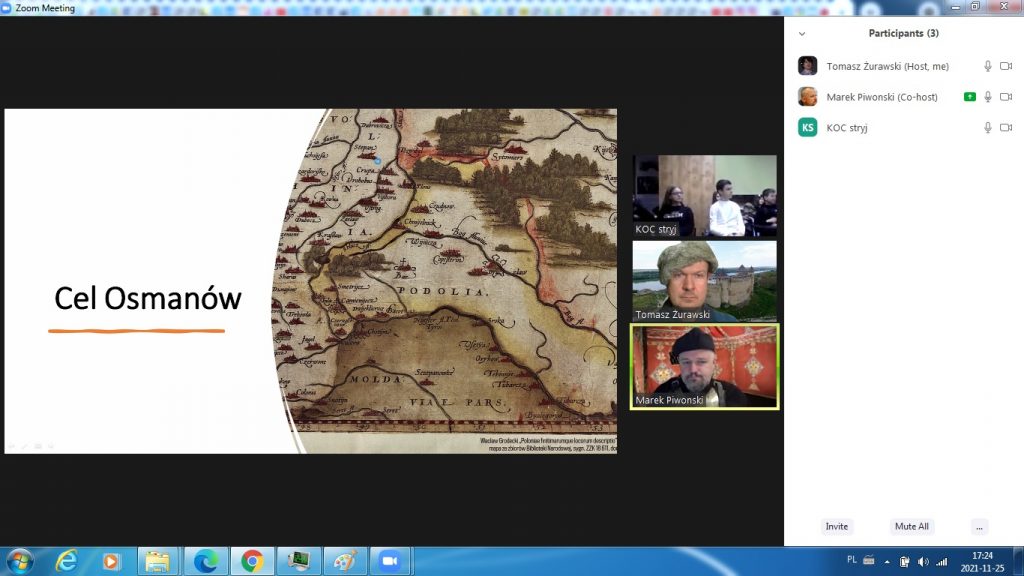Click the KS avatar for KOC stryj
Screen dimensions: 1024x576
tap(807, 128)
